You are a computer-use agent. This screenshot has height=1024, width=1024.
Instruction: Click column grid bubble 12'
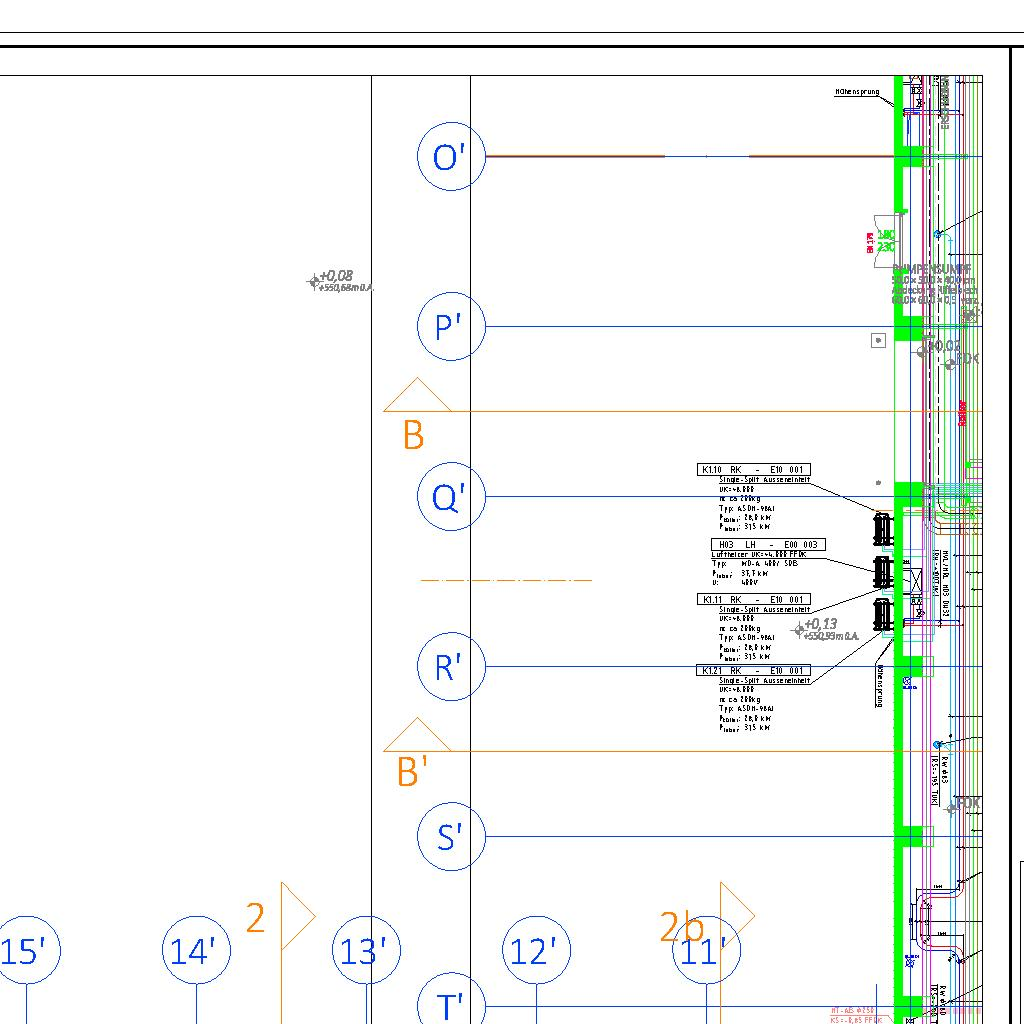click(x=536, y=951)
